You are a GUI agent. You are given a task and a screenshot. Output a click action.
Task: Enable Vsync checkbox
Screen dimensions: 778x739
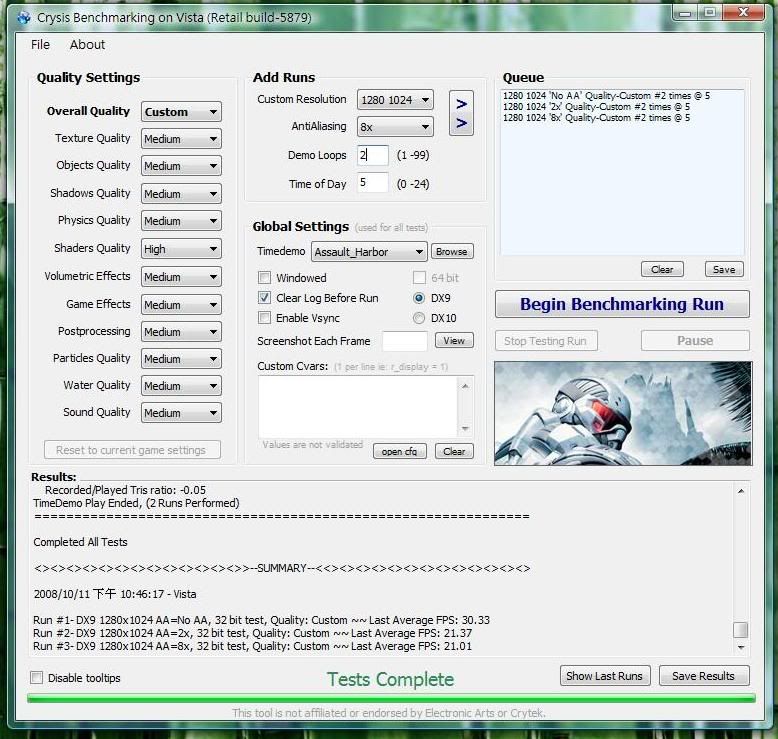click(x=264, y=318)
